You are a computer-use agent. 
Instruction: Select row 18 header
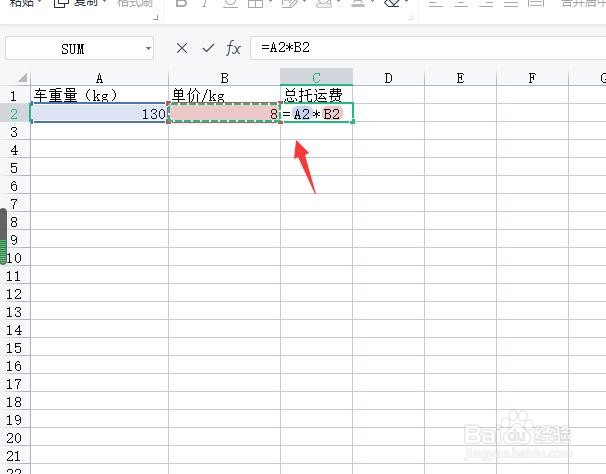pyautogui.click(x=14, y=402)
